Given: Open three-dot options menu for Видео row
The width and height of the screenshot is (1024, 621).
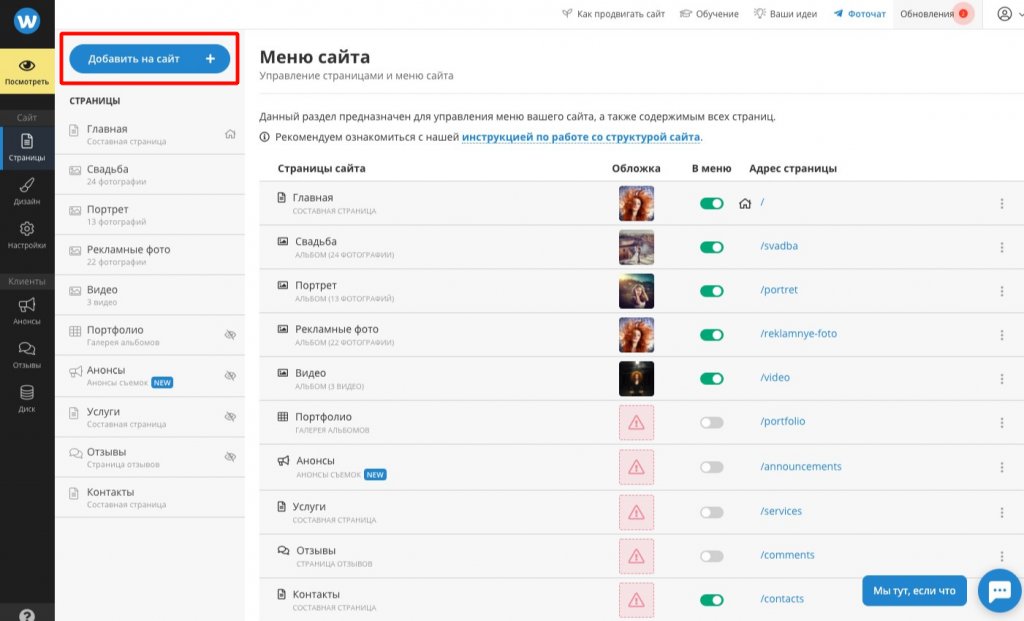Looking at the screenshot, I should [x=1002, y=379].
